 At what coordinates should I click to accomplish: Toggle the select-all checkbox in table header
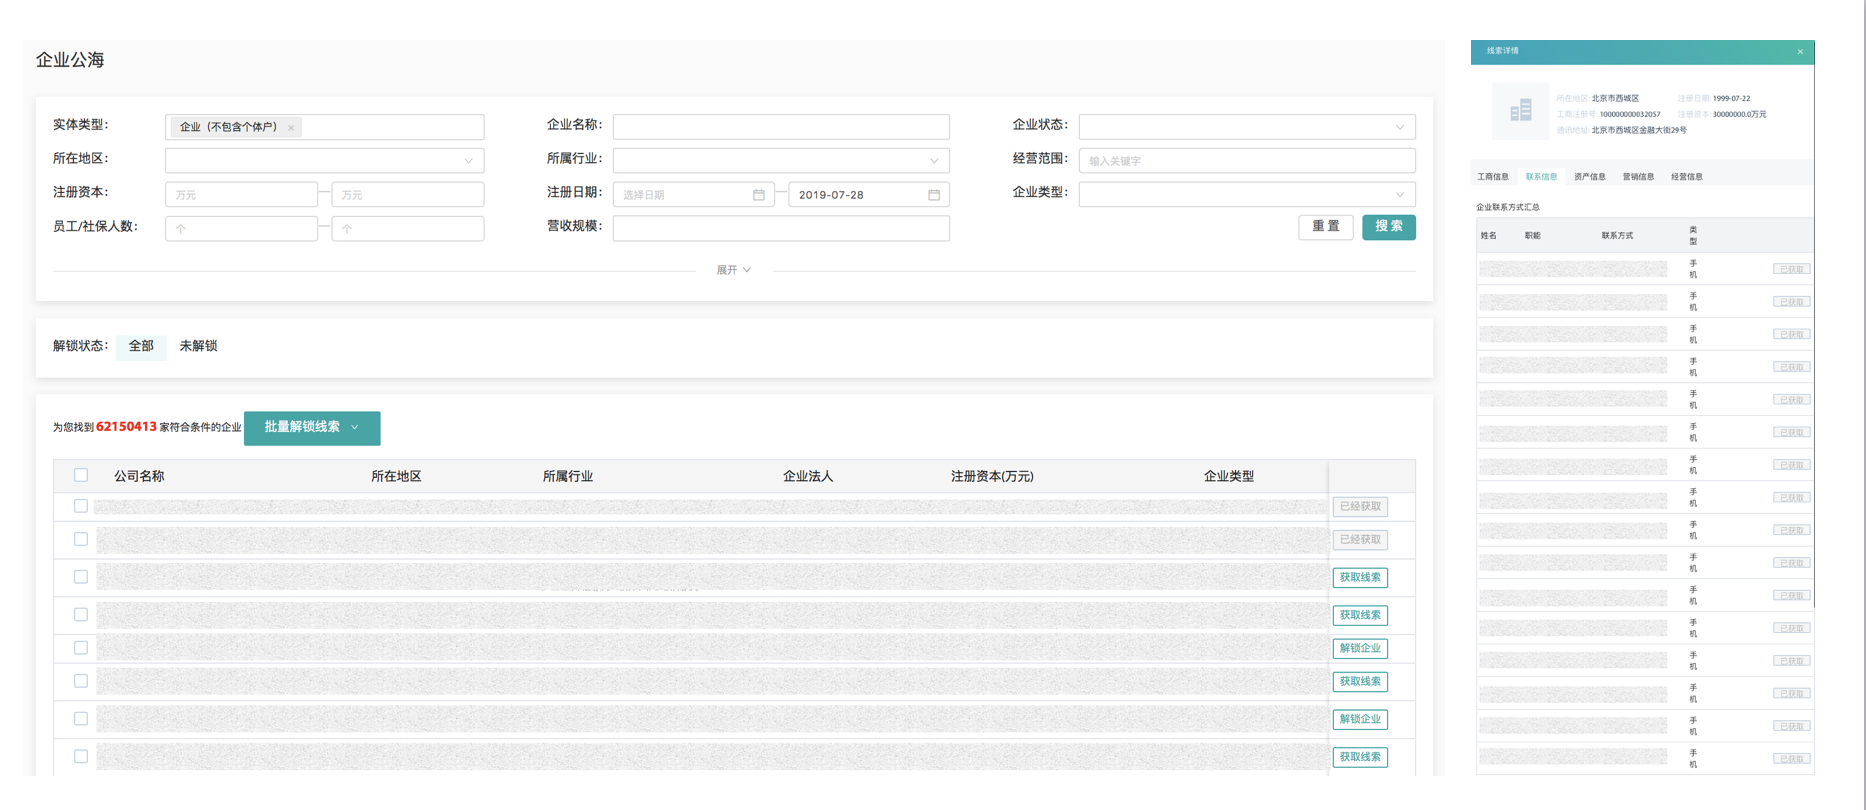coord(81,475)
